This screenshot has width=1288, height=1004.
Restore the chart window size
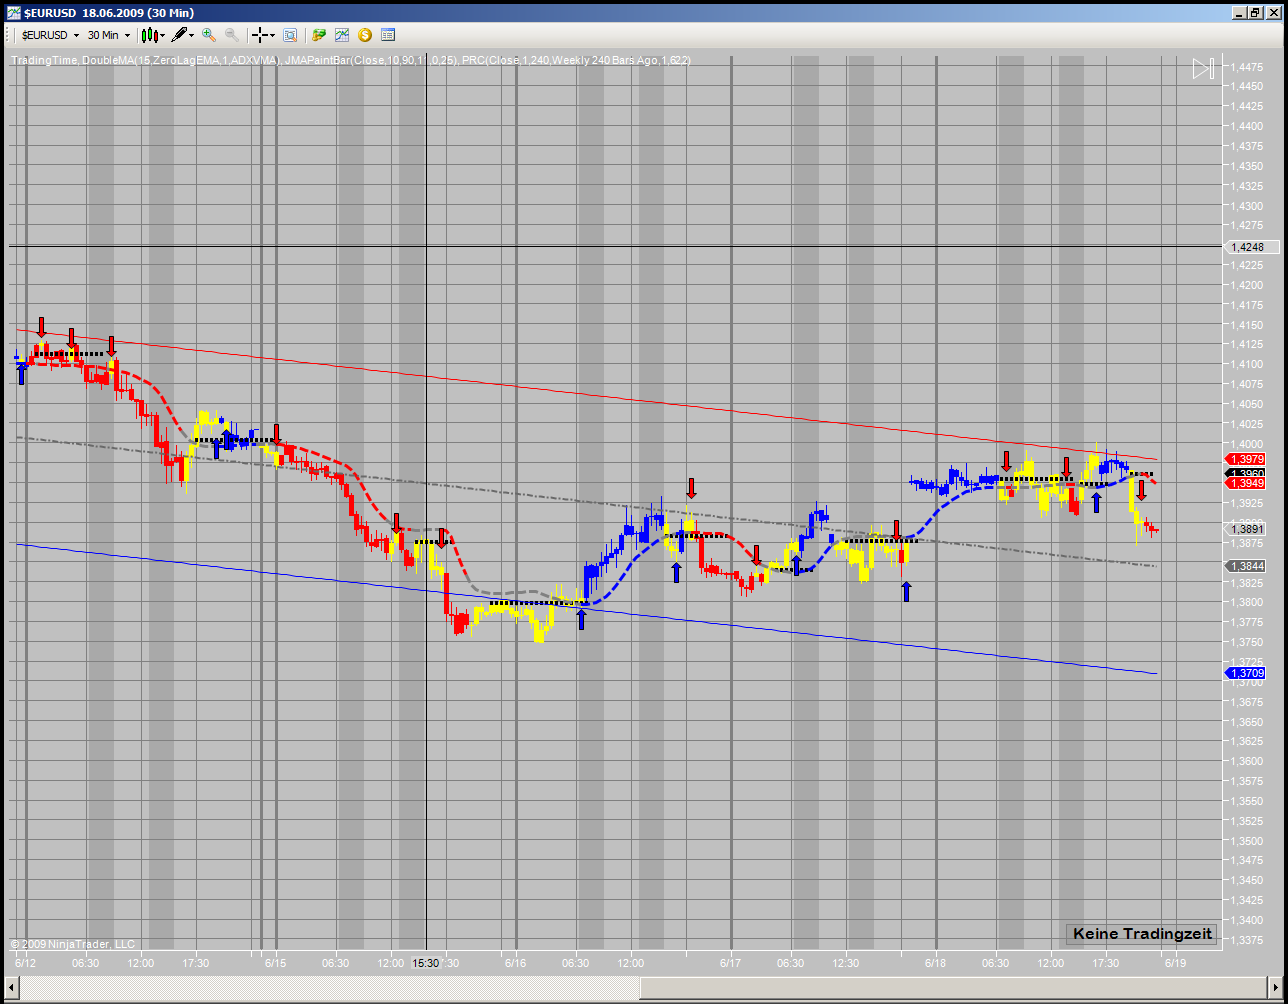[x=1255, y=12]
